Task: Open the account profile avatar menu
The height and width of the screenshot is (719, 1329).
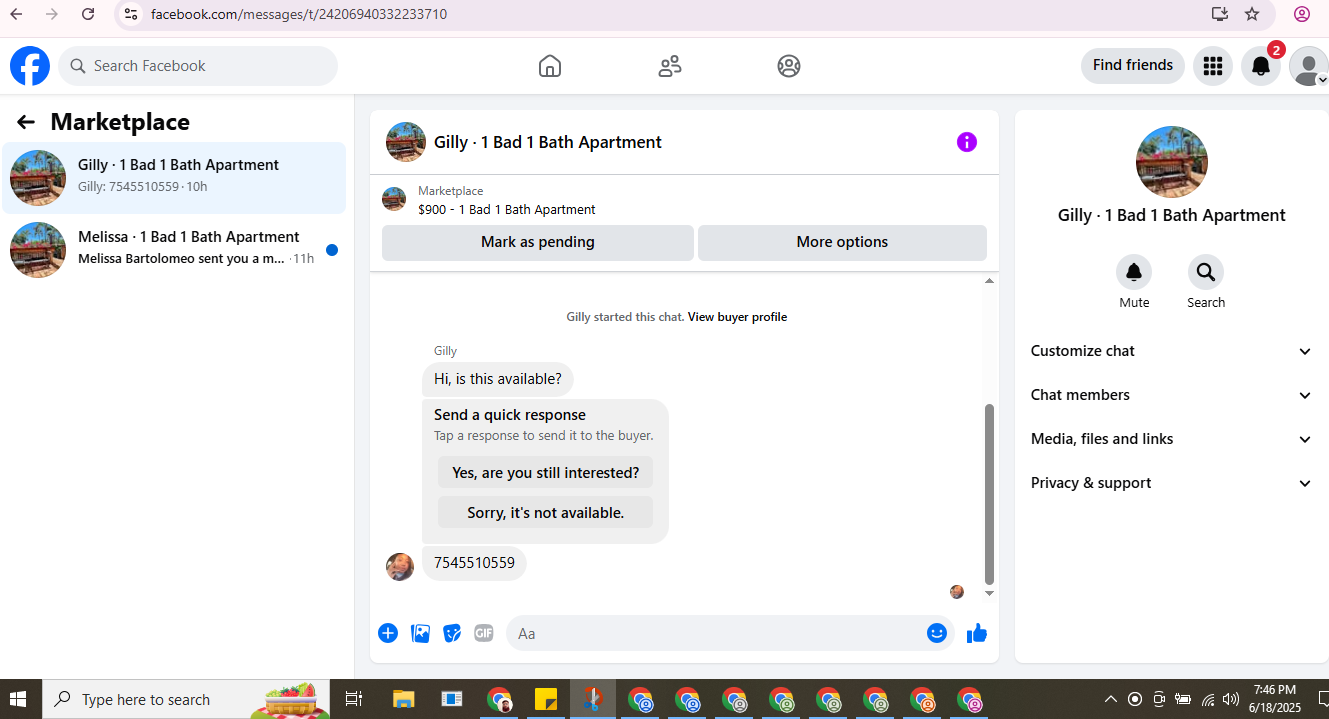Action: pyautogui.click(x=1309, y=66)
